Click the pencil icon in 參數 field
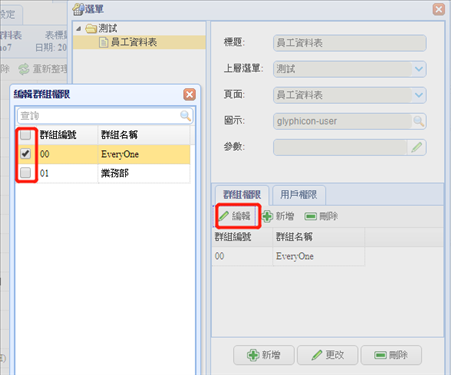 click(417, 147)
